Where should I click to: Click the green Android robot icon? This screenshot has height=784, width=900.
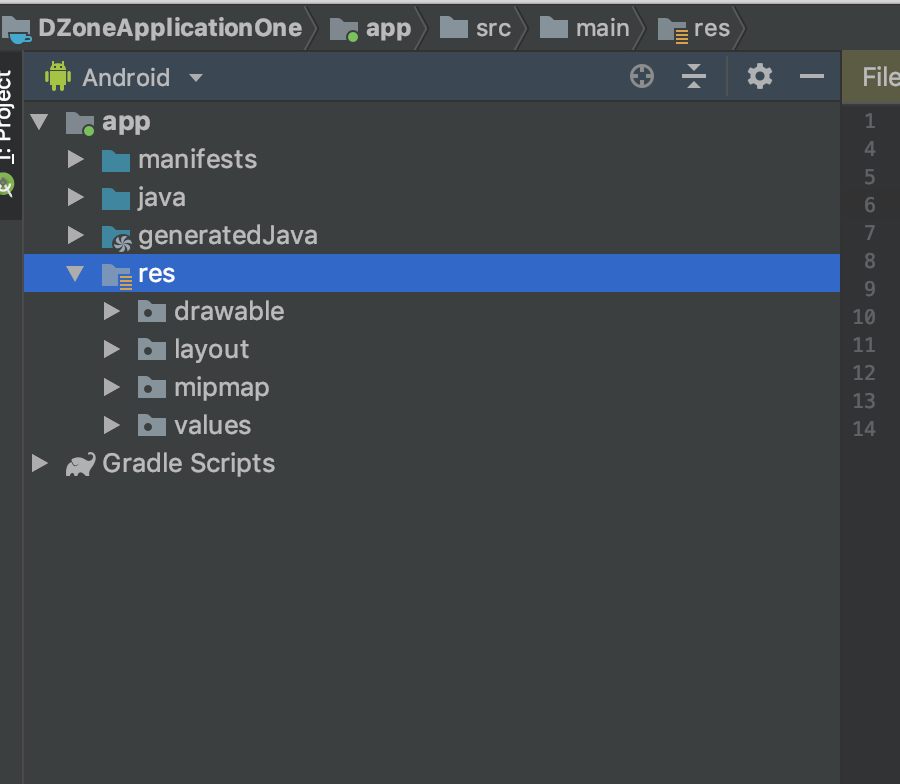(x=58, y=76)
